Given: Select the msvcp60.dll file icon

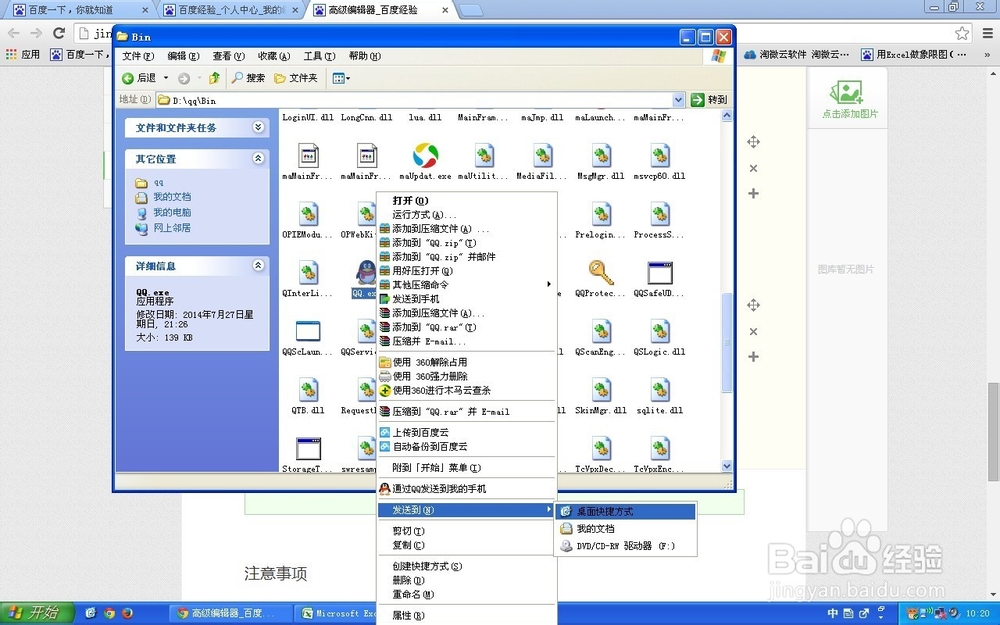Looking at the screenshot, I should click(659, 155).
